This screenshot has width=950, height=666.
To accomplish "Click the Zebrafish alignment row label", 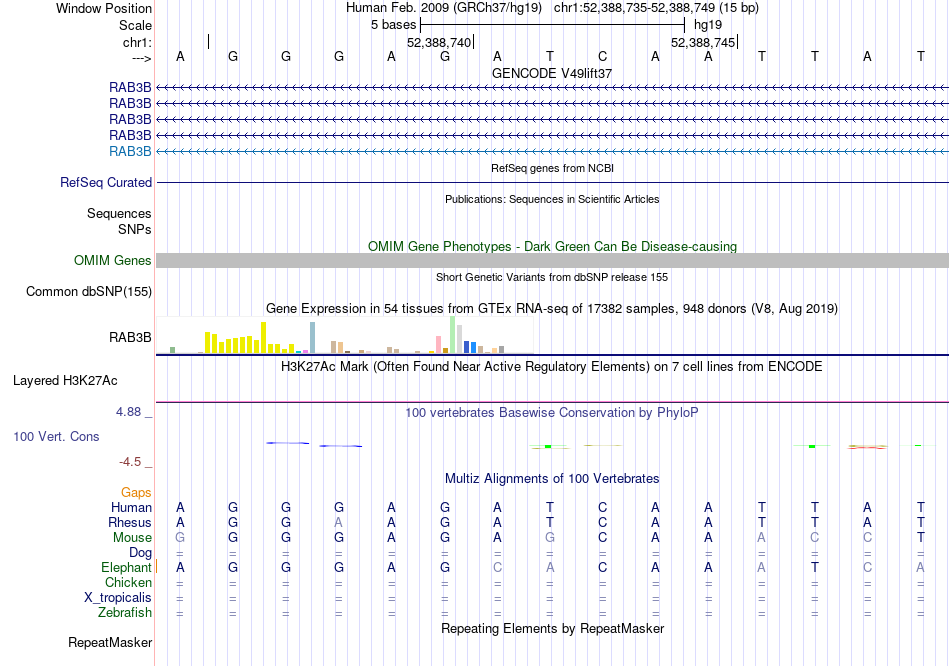I will (x=125, y=613).
